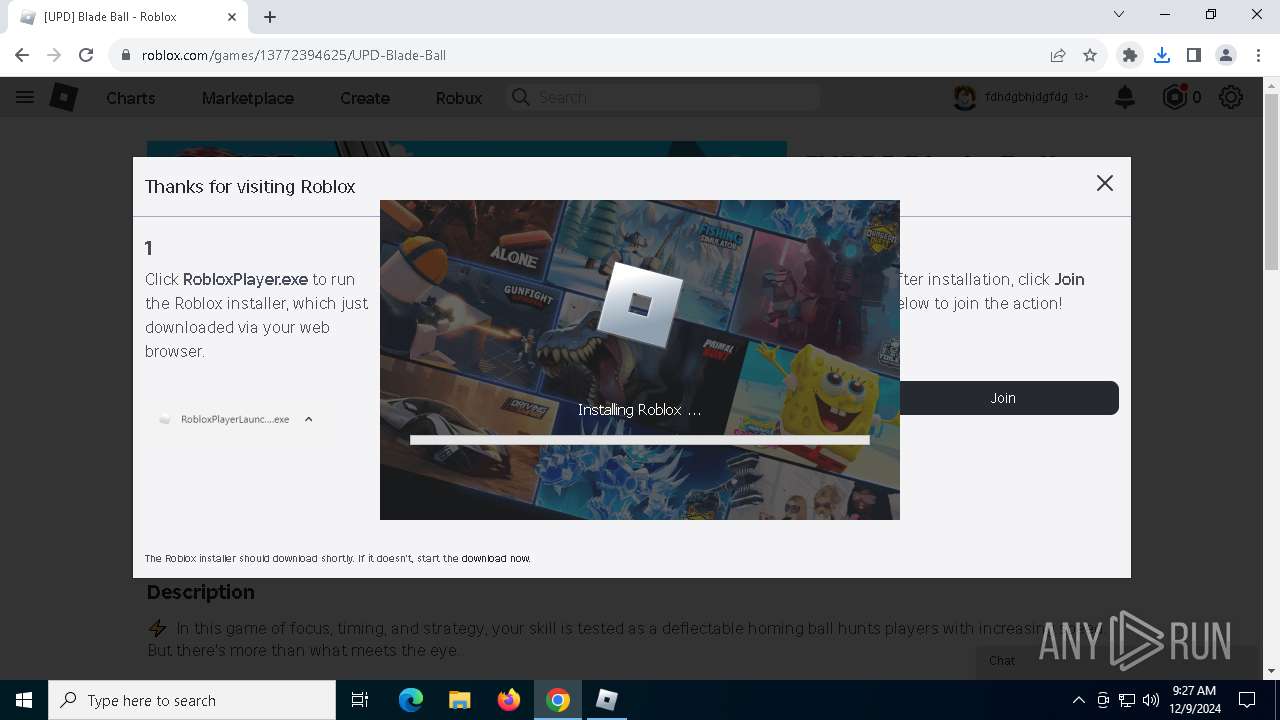The image size is (1280, 720).
Task: Open Roblox notifications bell
Action: [1125, 97]
